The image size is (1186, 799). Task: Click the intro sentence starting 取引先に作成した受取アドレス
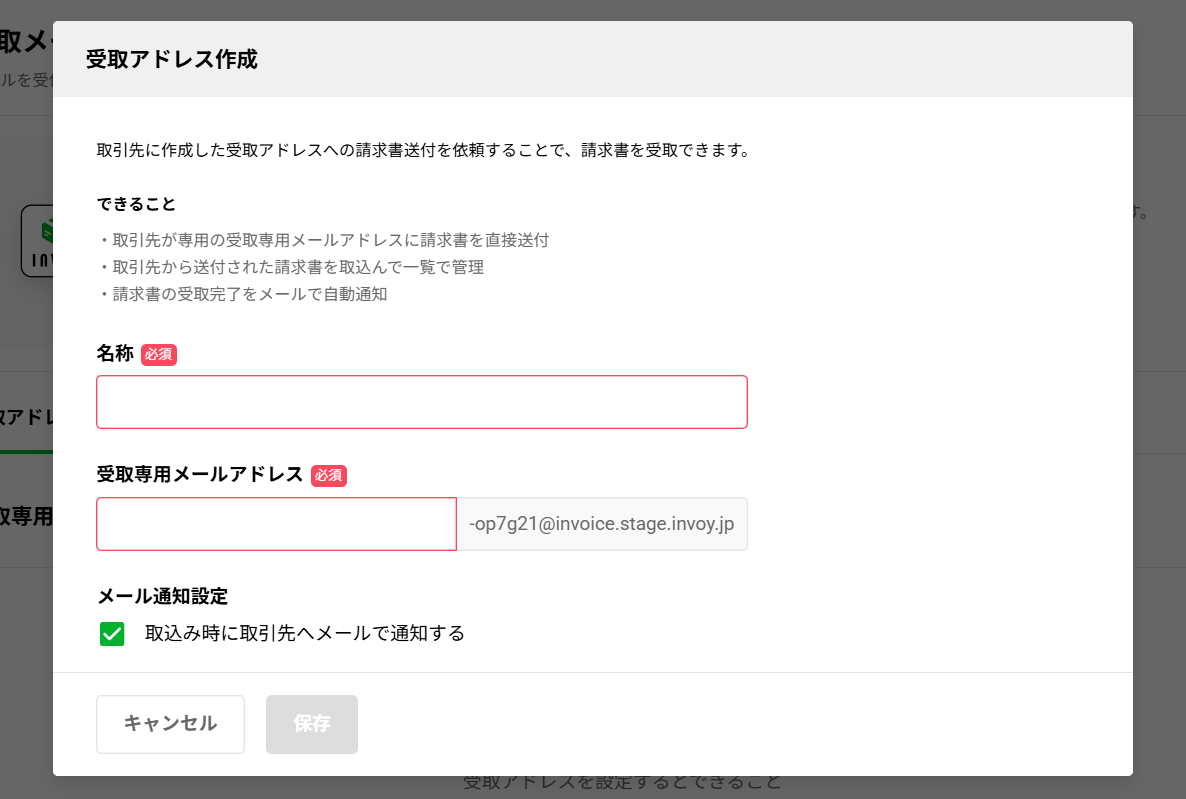(424, 151)
